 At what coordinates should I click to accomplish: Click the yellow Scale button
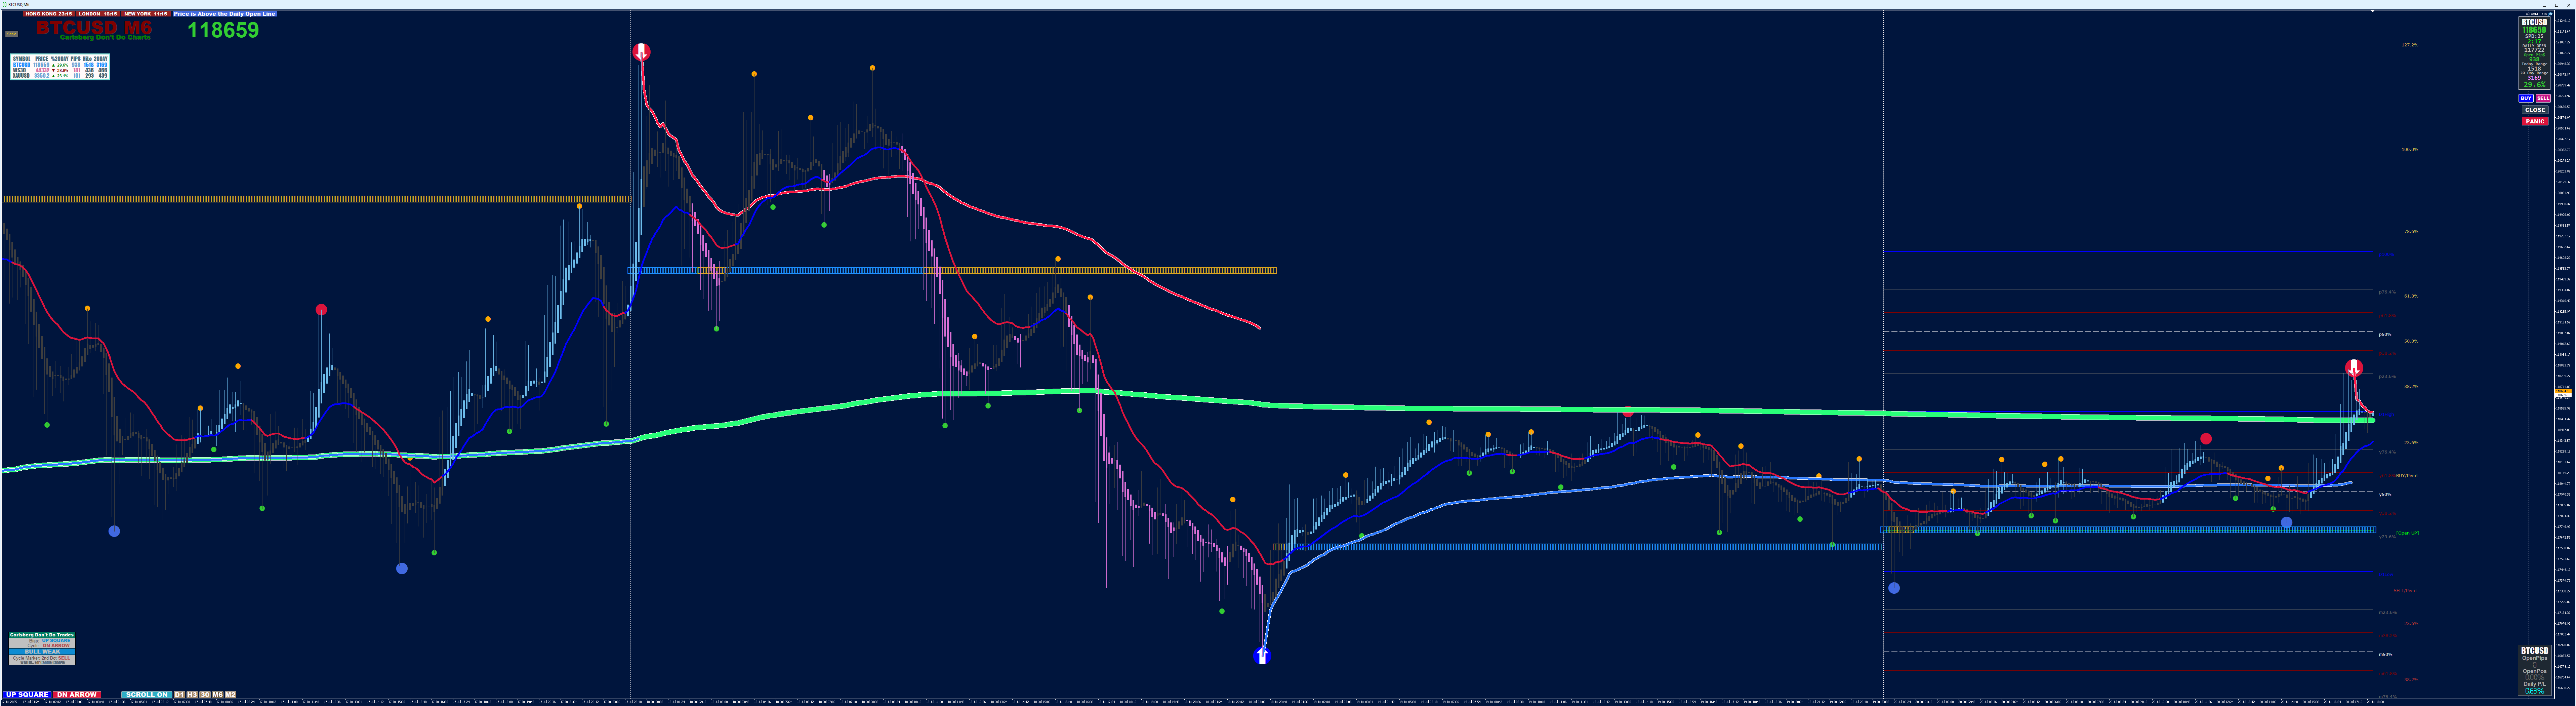click(12, 34)
